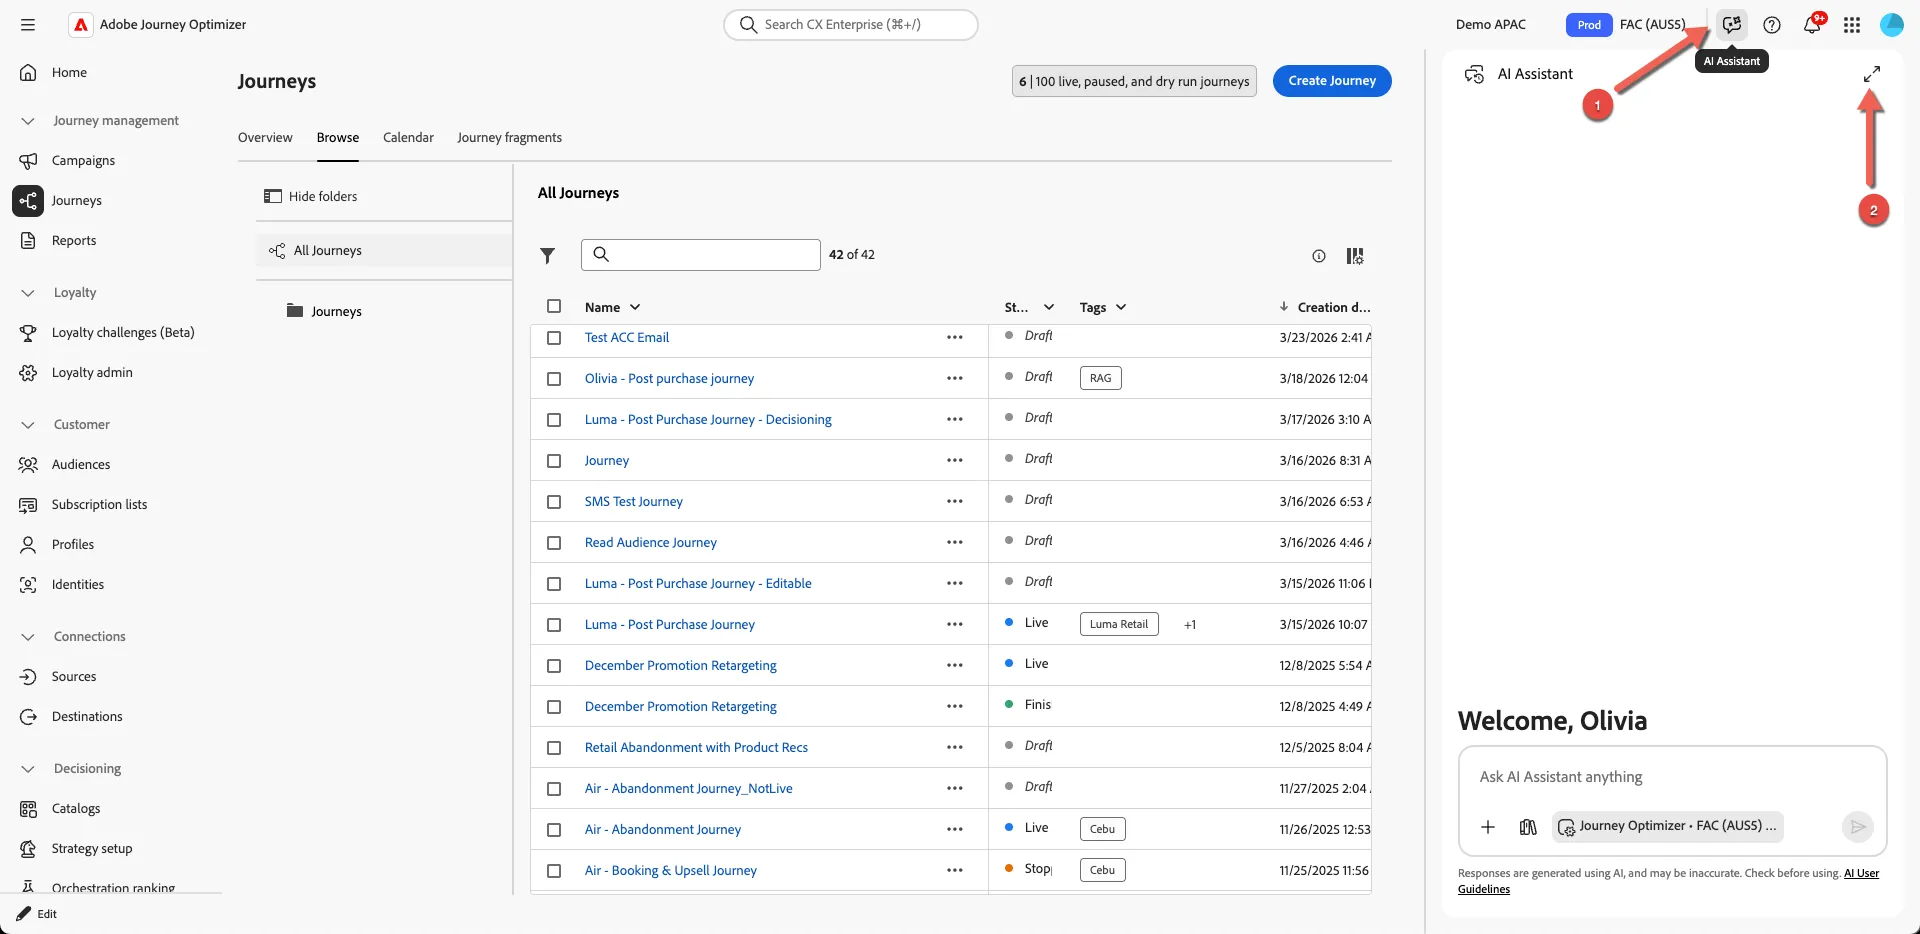Viewport: 1920px width, 934px height.
Task: Open the user profile avatar
Action: click(1892, 25)
